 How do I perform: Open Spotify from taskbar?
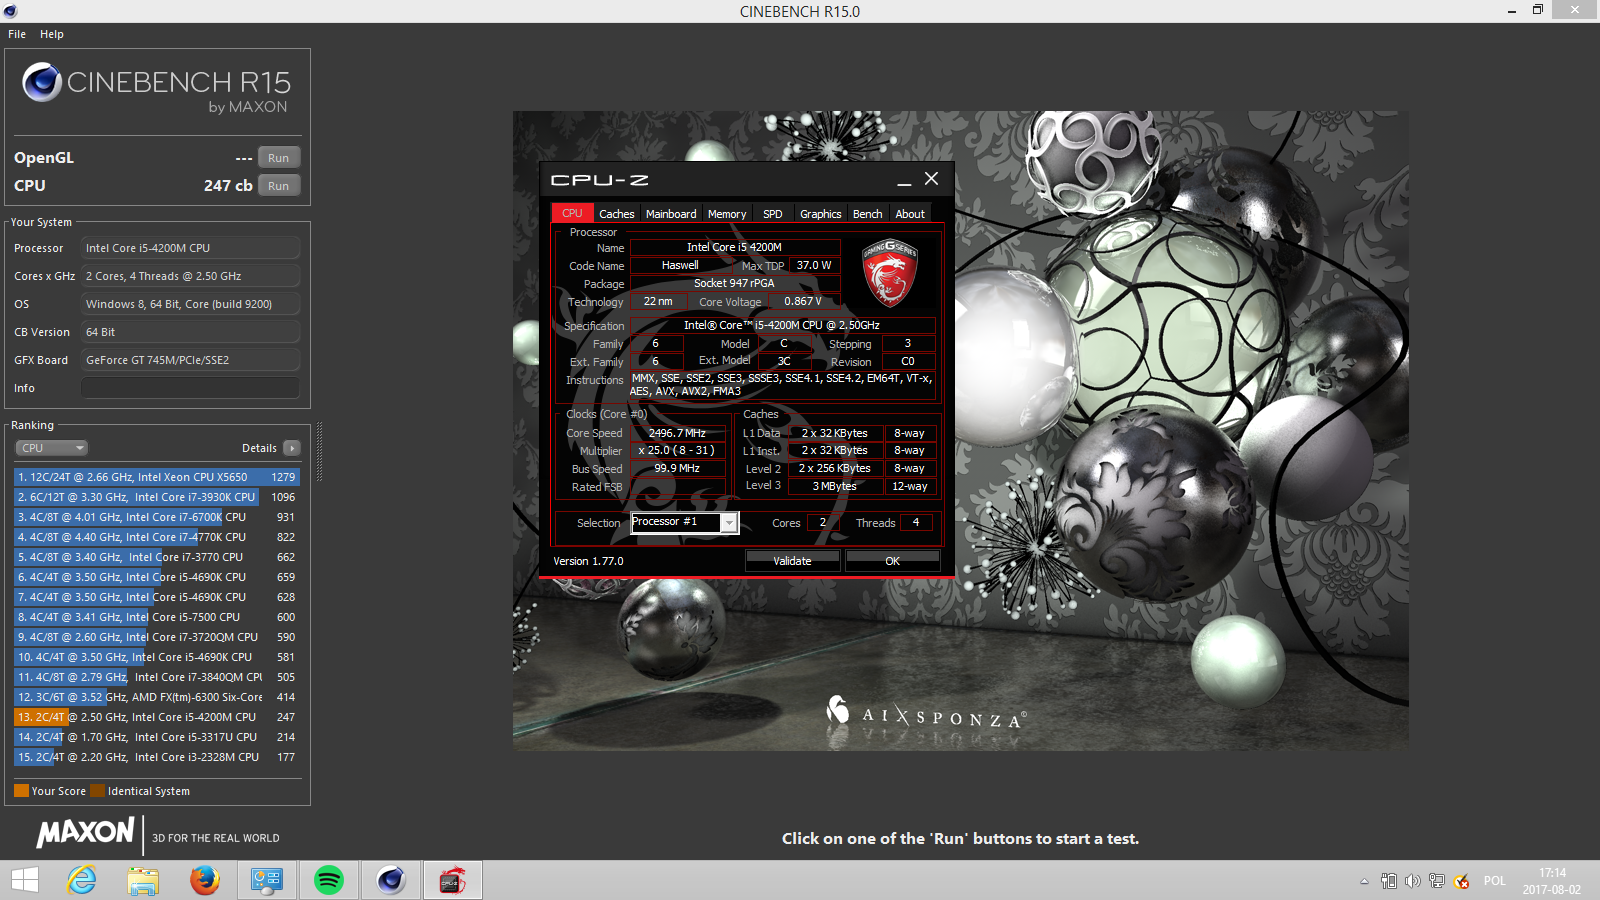328,880
